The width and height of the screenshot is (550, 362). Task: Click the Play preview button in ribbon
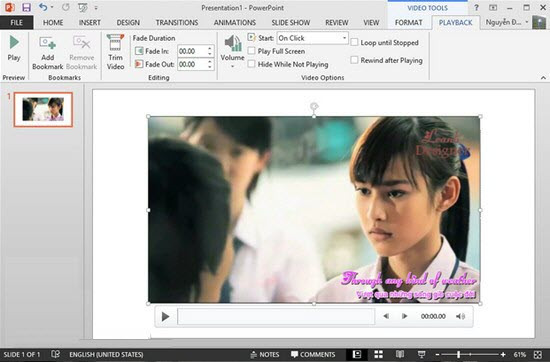click(14, 48)
